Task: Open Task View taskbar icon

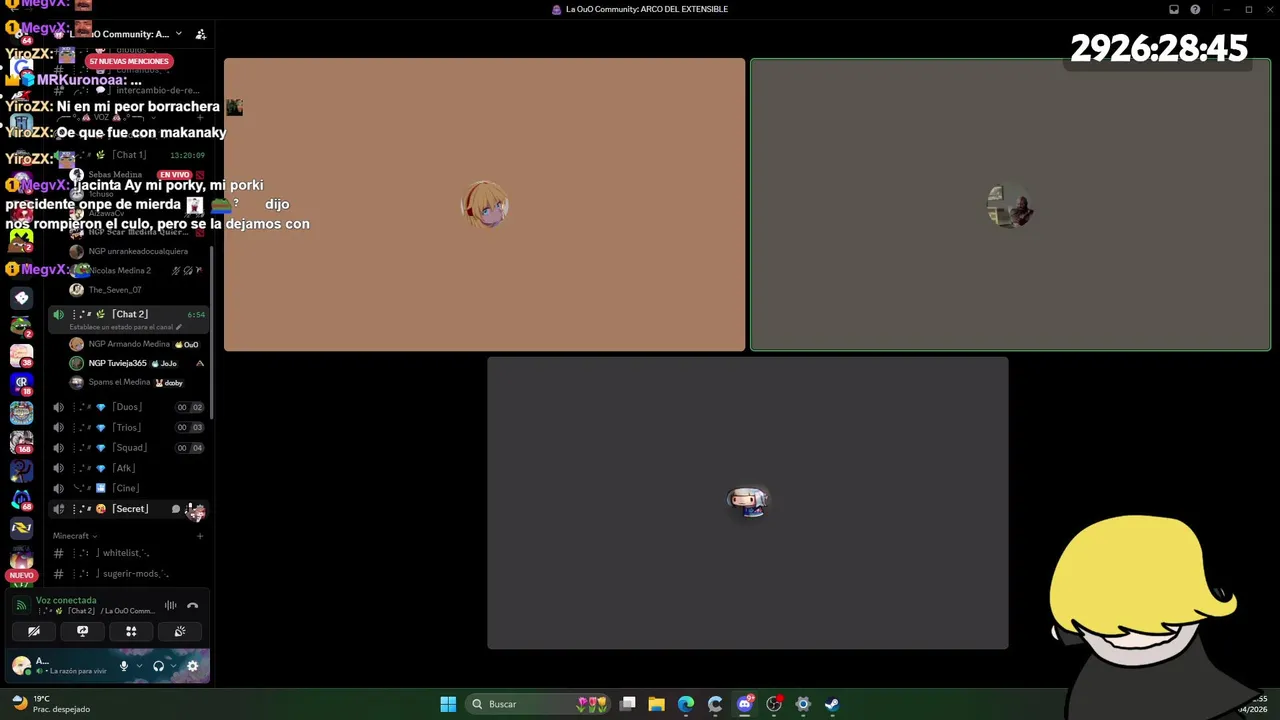Action: (627, 704)
